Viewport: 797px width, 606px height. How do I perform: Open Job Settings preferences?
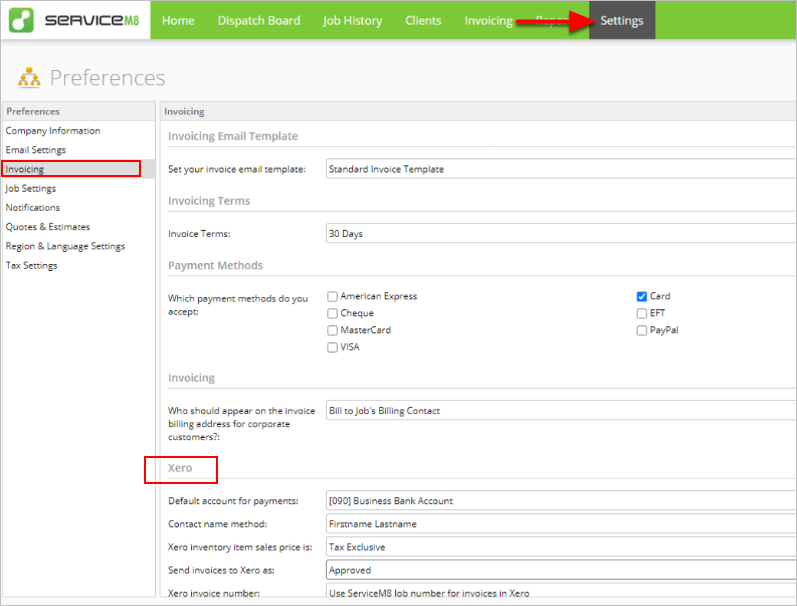coord(30,189)
